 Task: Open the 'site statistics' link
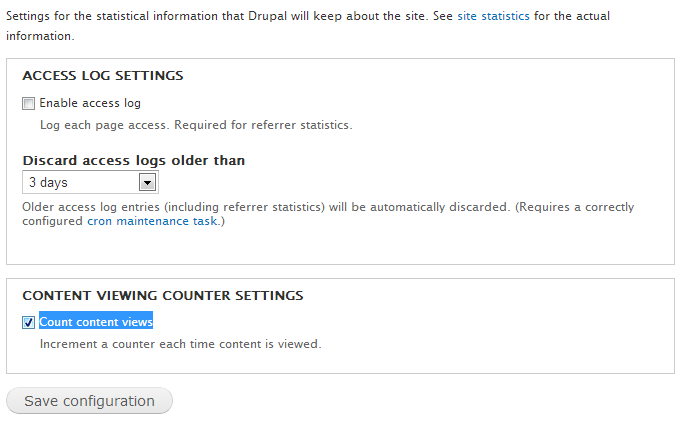(x=493, y=17)
